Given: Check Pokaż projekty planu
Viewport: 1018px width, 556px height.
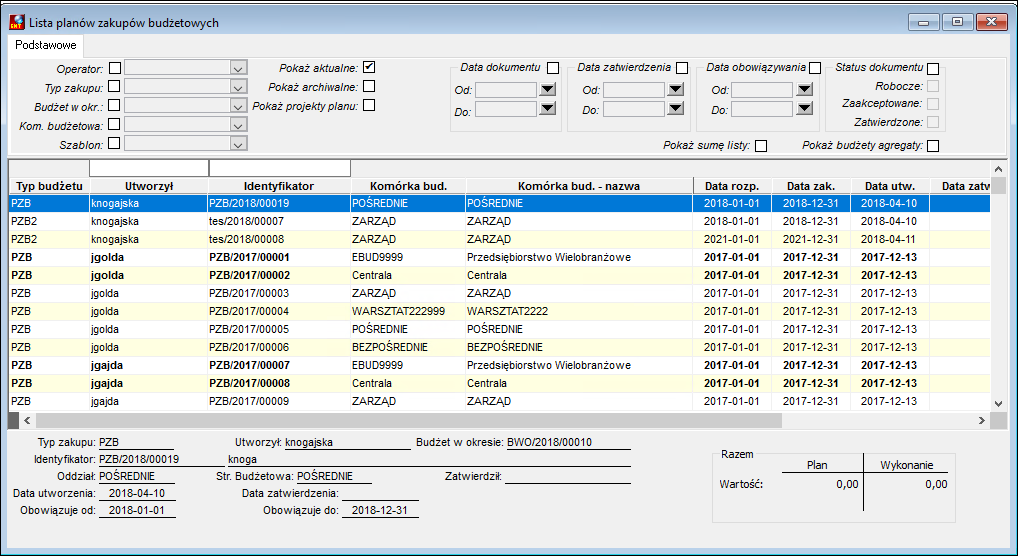Looking at the screenshot, I should 369,105.
